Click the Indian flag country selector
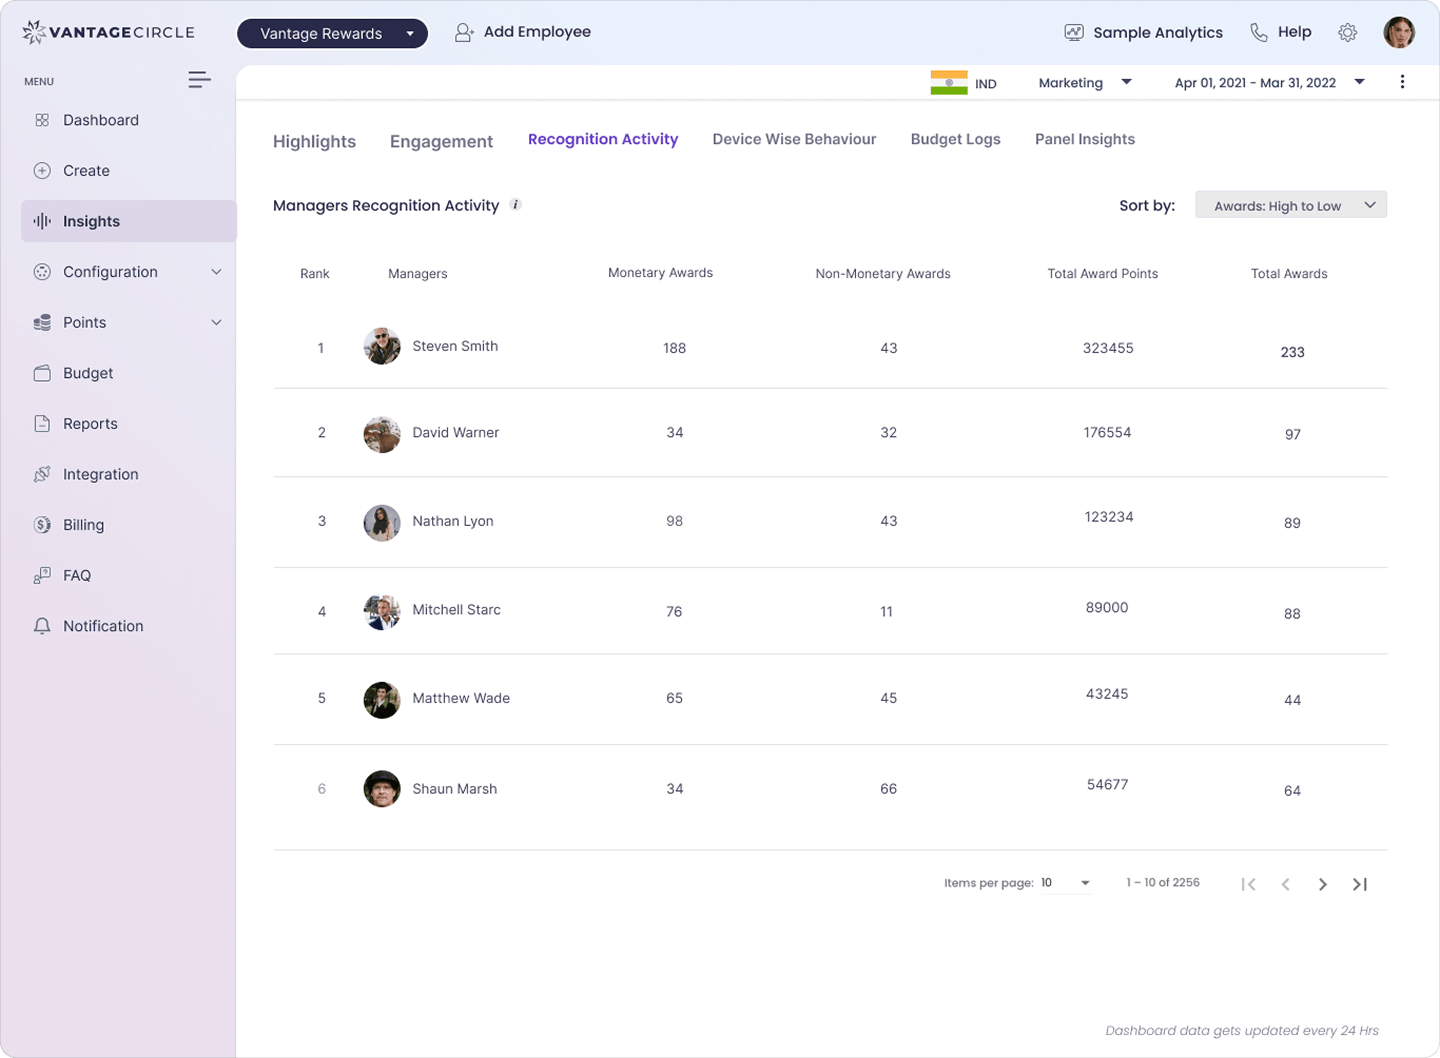The width and height of the screenshot is (1440, 1058). pos(949,82)
